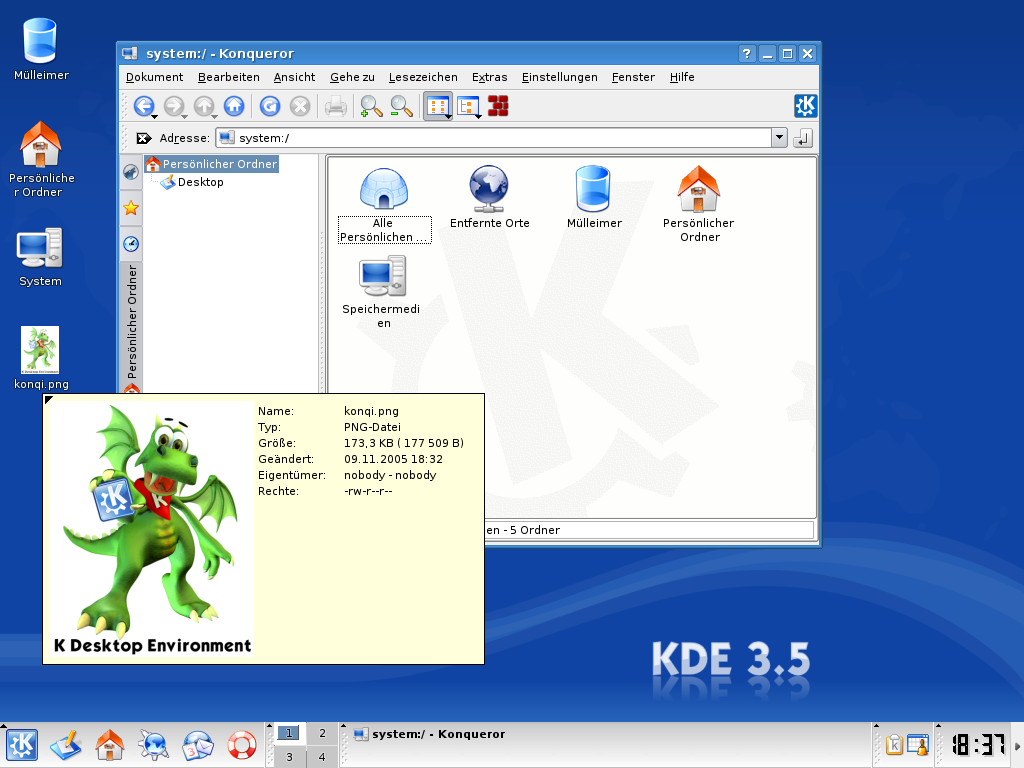Open the Dokument menu
This screenshot has height=768, width=1024.
(154, 77)
